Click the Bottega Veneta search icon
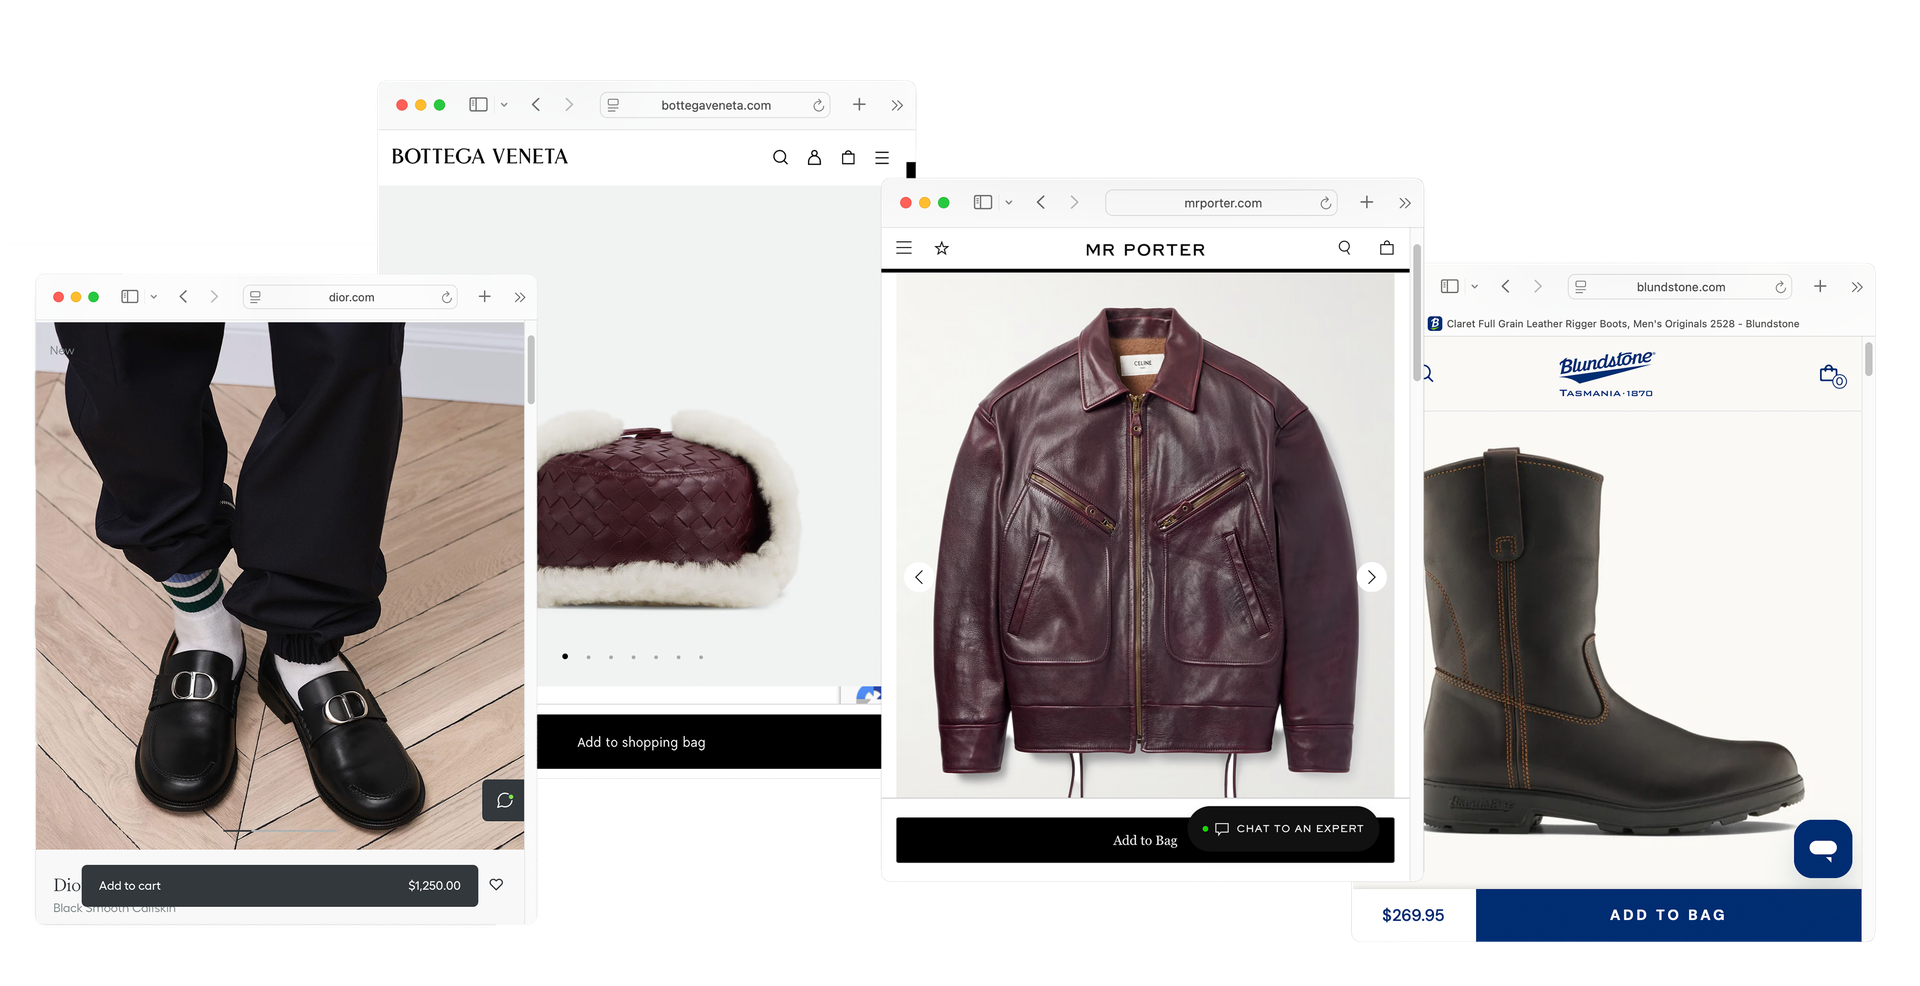The image size is (1920, 986). (780, 158)
